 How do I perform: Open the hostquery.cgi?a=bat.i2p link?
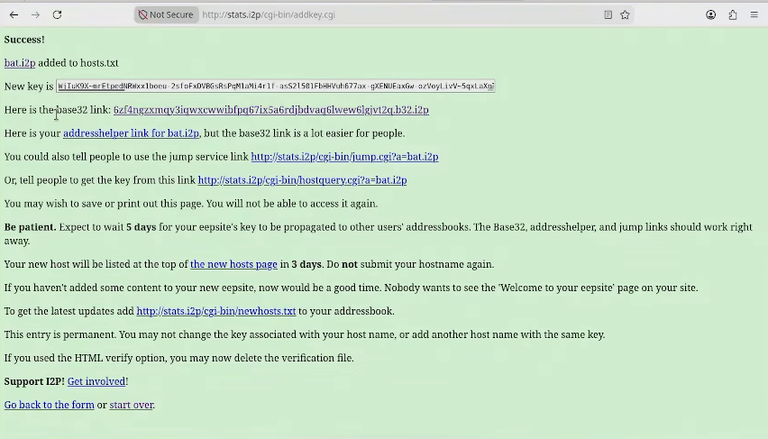(302, 180)
